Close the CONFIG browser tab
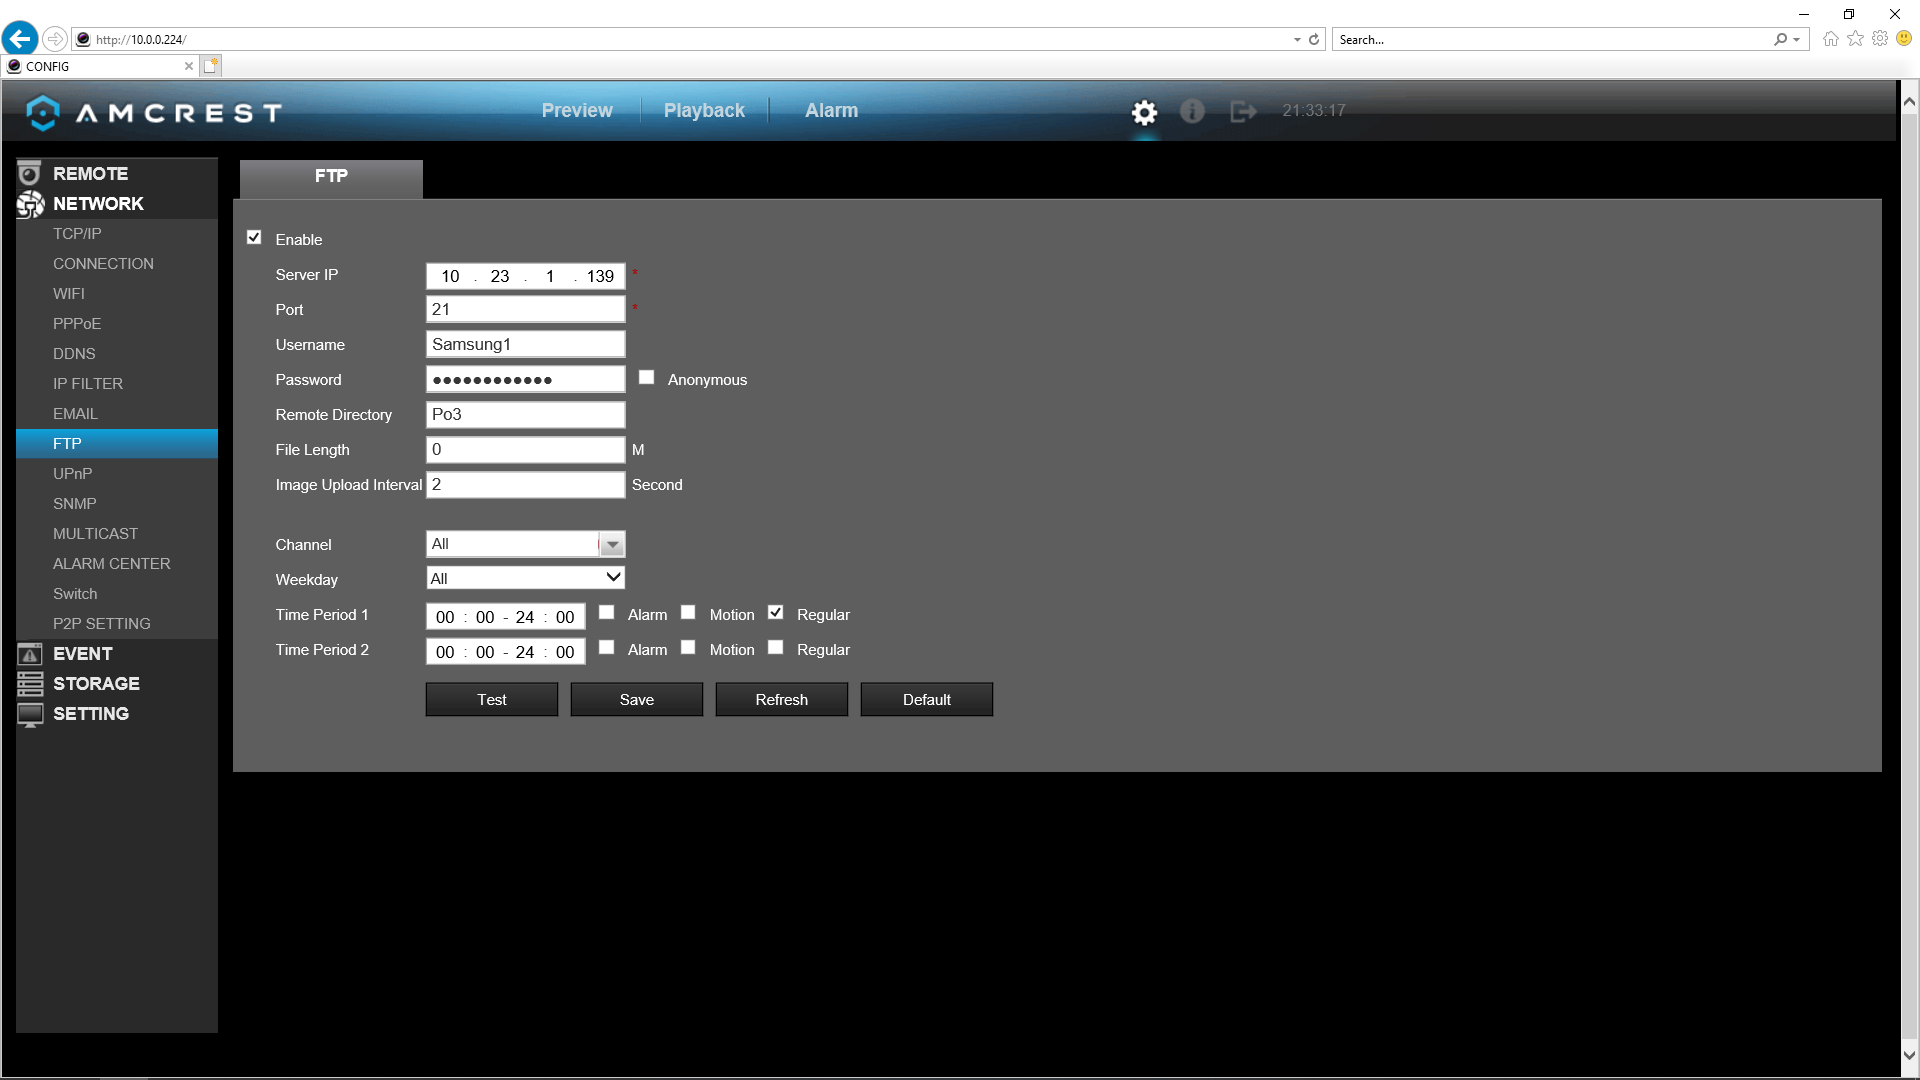This screenshot has height=1080, width=1920. pos(189,66)
